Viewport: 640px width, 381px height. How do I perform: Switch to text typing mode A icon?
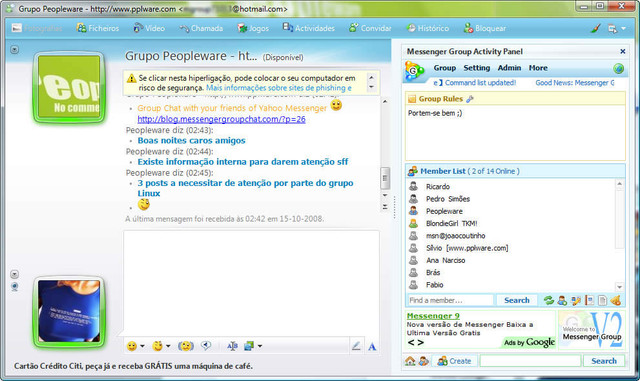click(x=372, y=347)
